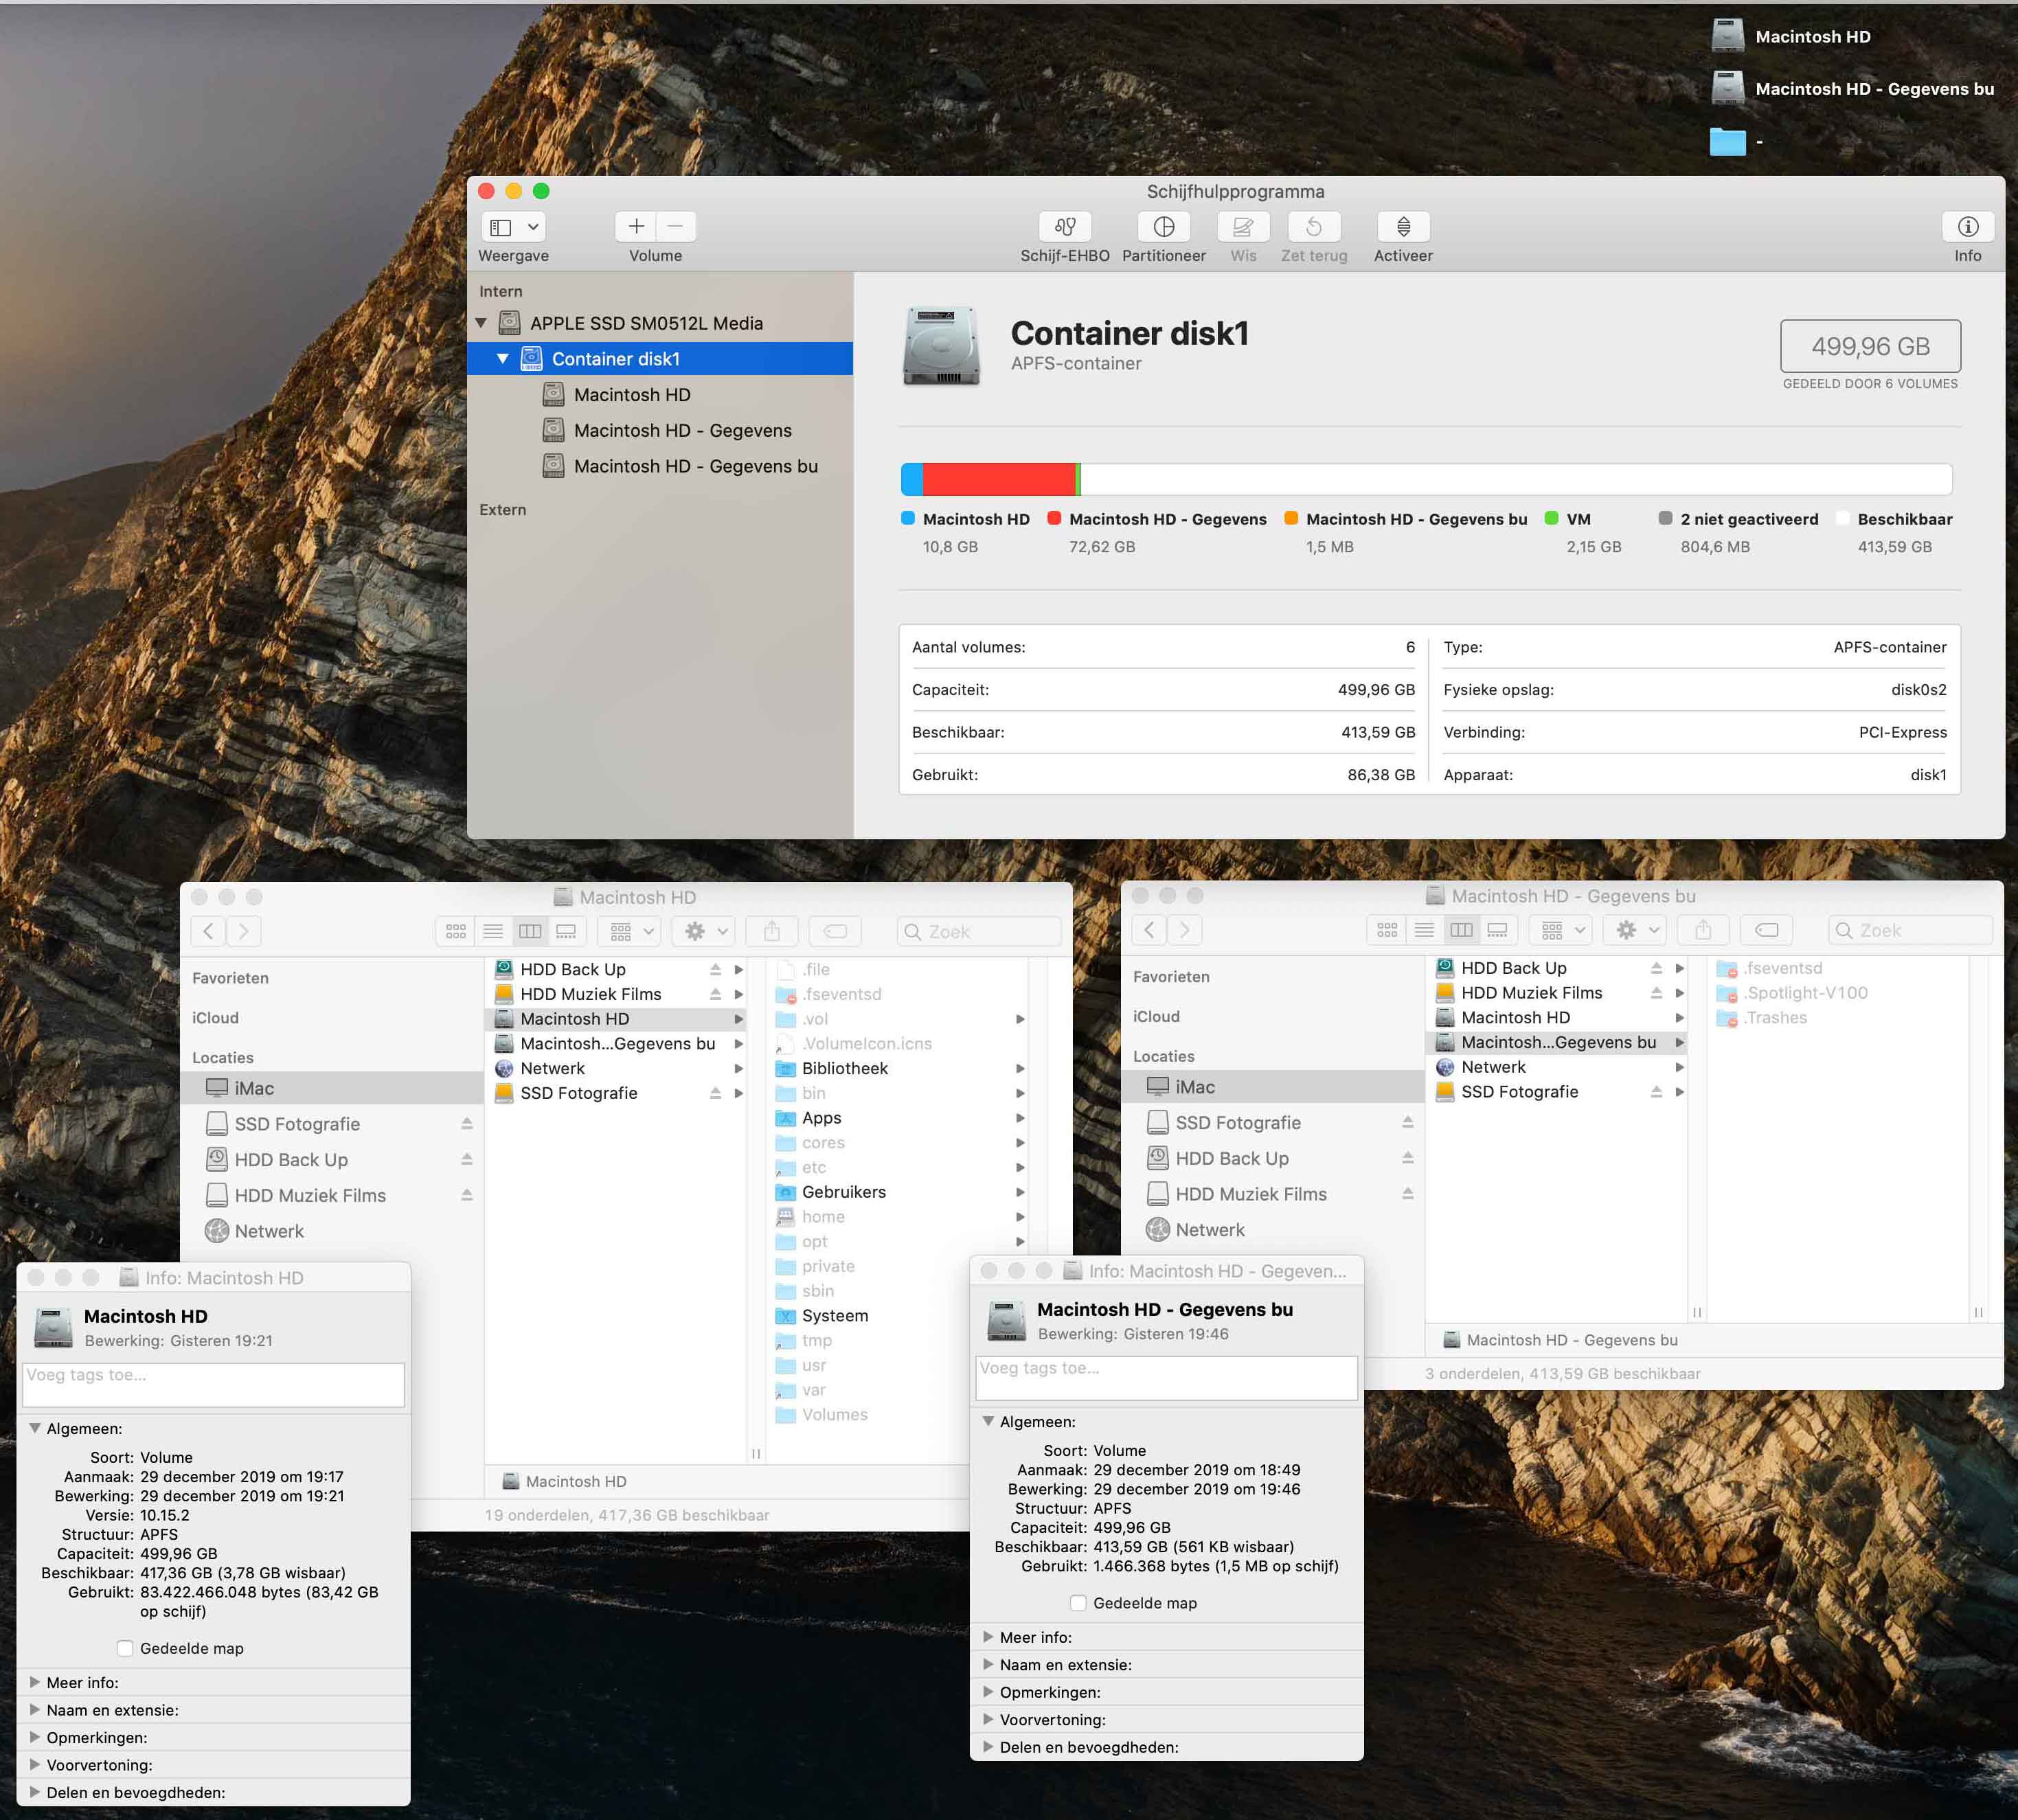Screen dimensions: 2018x1820
Task: Click the blue Macintosh HD legend swatch
Action: 908,518
